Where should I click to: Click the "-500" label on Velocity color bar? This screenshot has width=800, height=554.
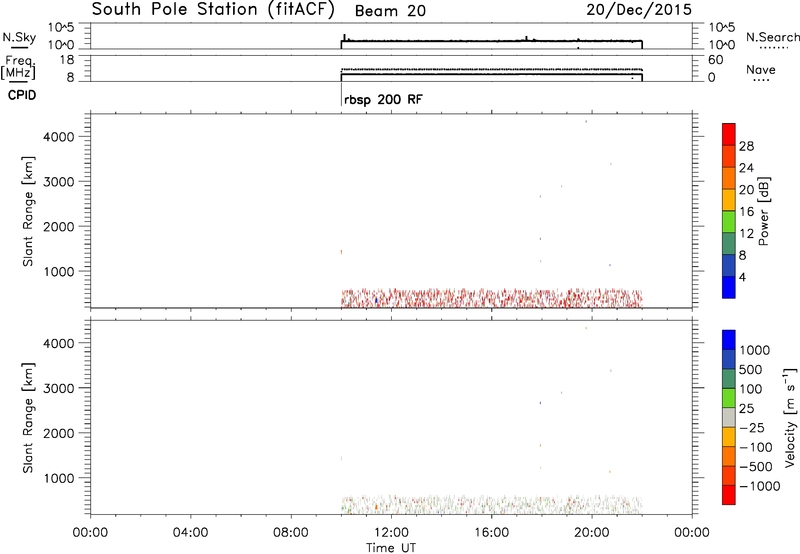point(756,466)
